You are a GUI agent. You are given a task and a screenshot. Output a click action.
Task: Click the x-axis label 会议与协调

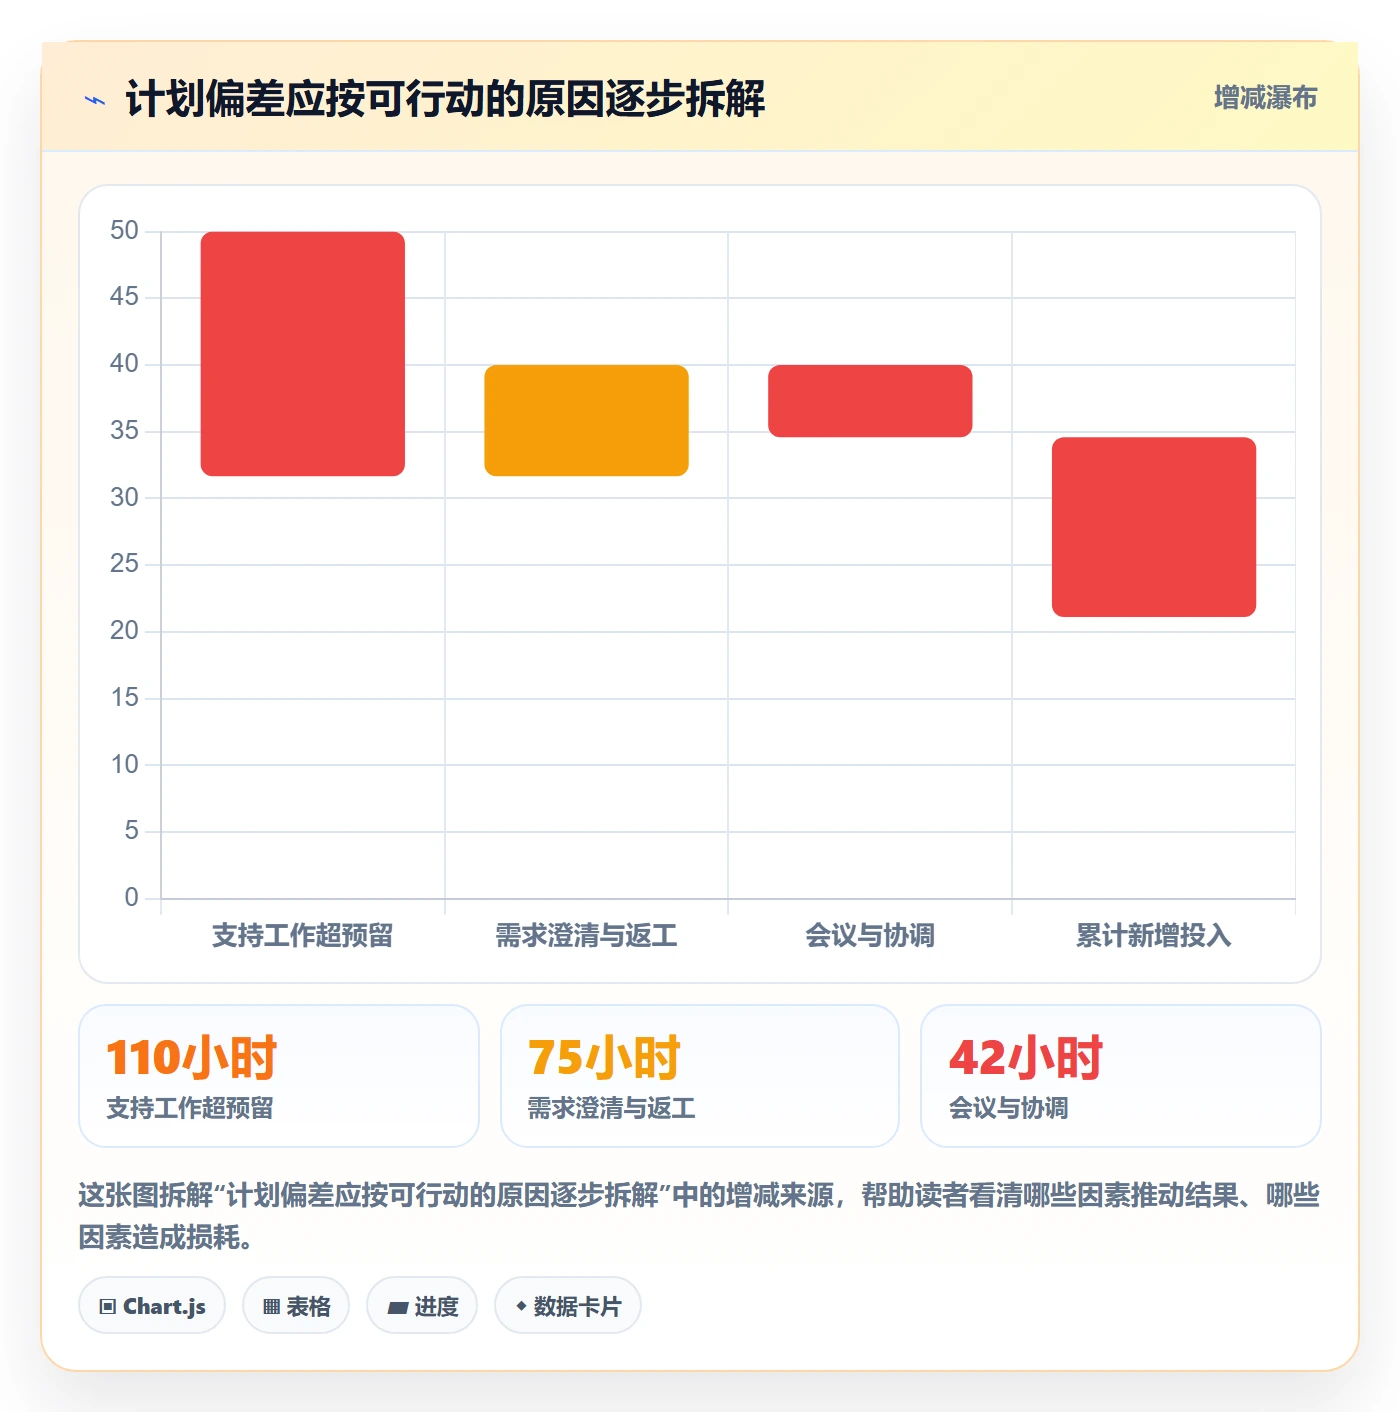[x=870, y=936]
